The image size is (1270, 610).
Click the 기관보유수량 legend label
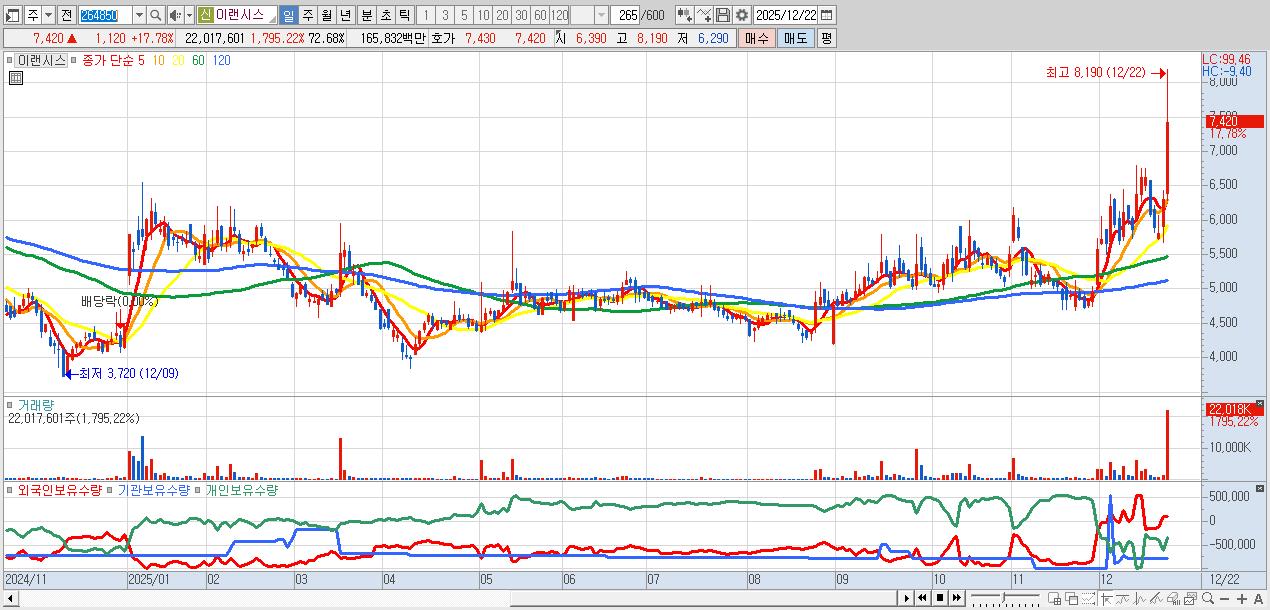152,491
